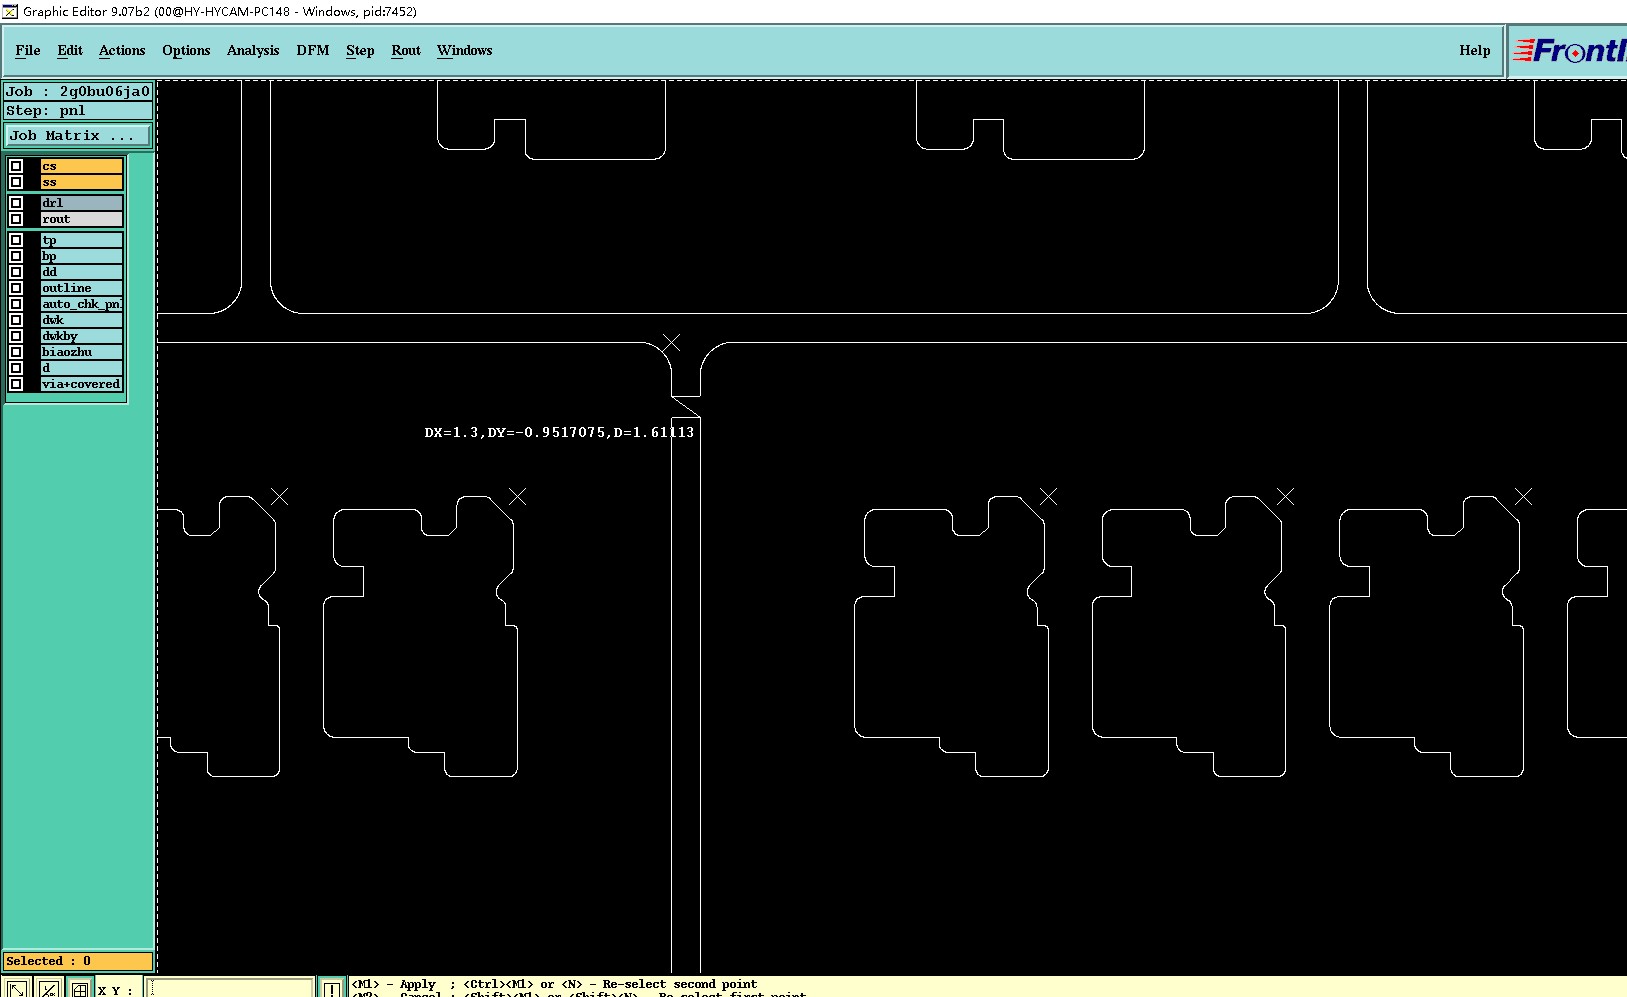
Task: Toggle display checkbox for rout layer
Action: coord(16,219)
